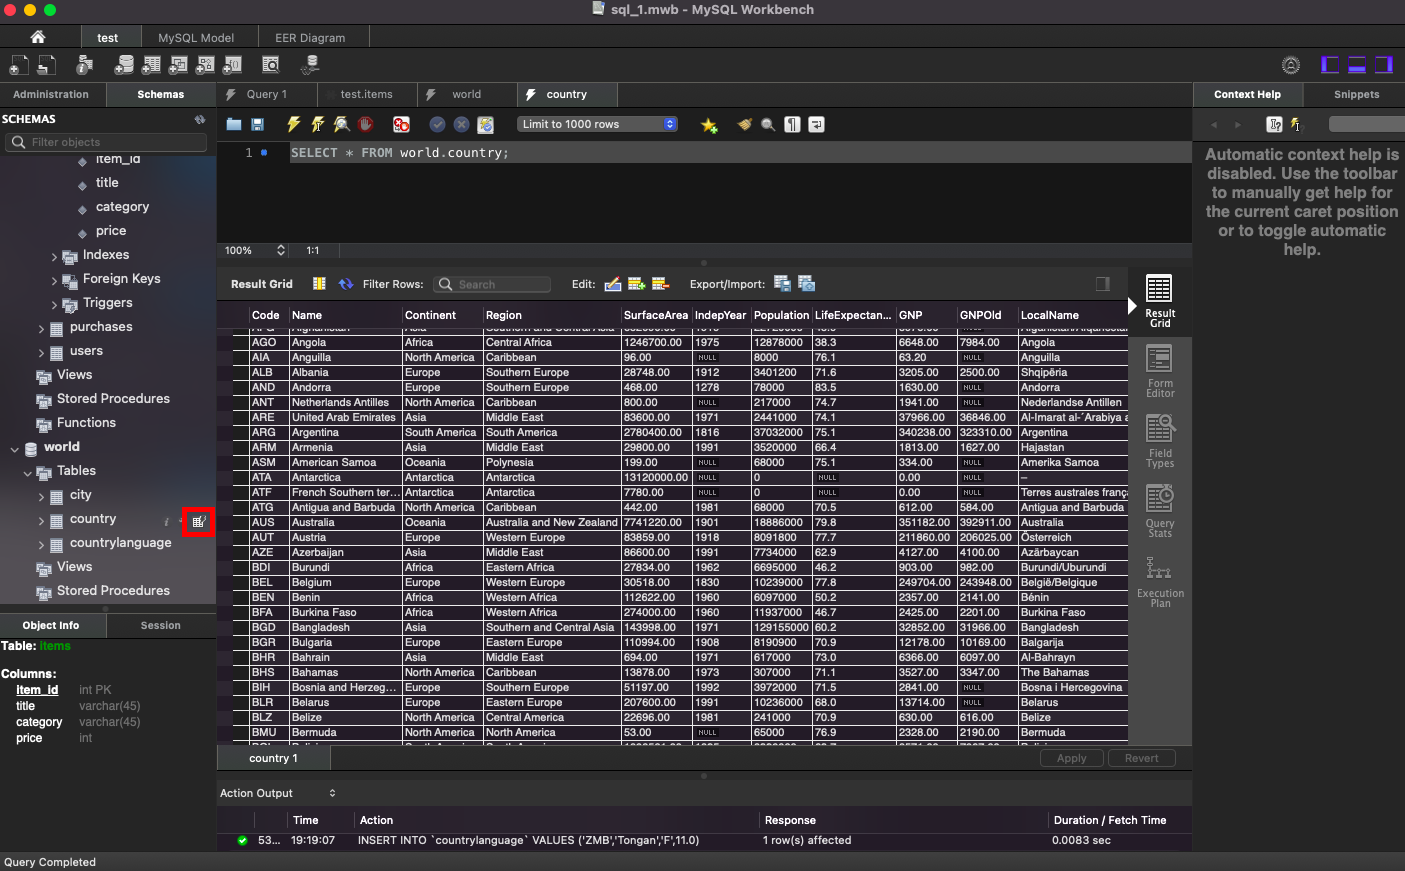Create a new function icon

[x=232, y=65]
